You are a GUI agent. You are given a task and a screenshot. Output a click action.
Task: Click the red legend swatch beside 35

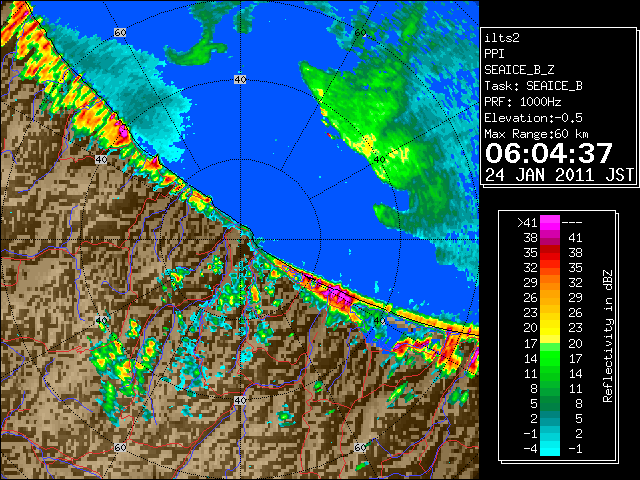pos(549,253)
